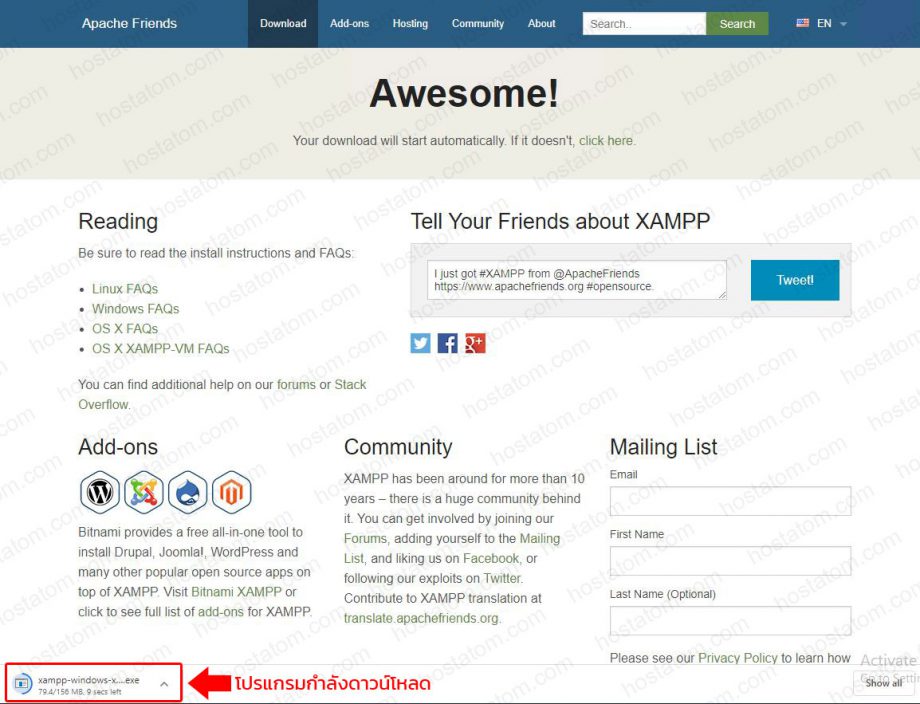920x704 pixels.
Task: Open the 'click here' download link
Action: (x=606, y=141)
